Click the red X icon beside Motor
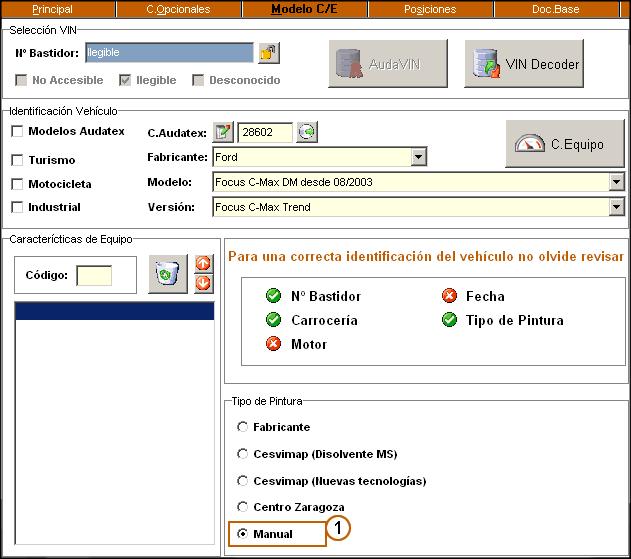This screenshot has height=559, width=631. click(273, 344)
